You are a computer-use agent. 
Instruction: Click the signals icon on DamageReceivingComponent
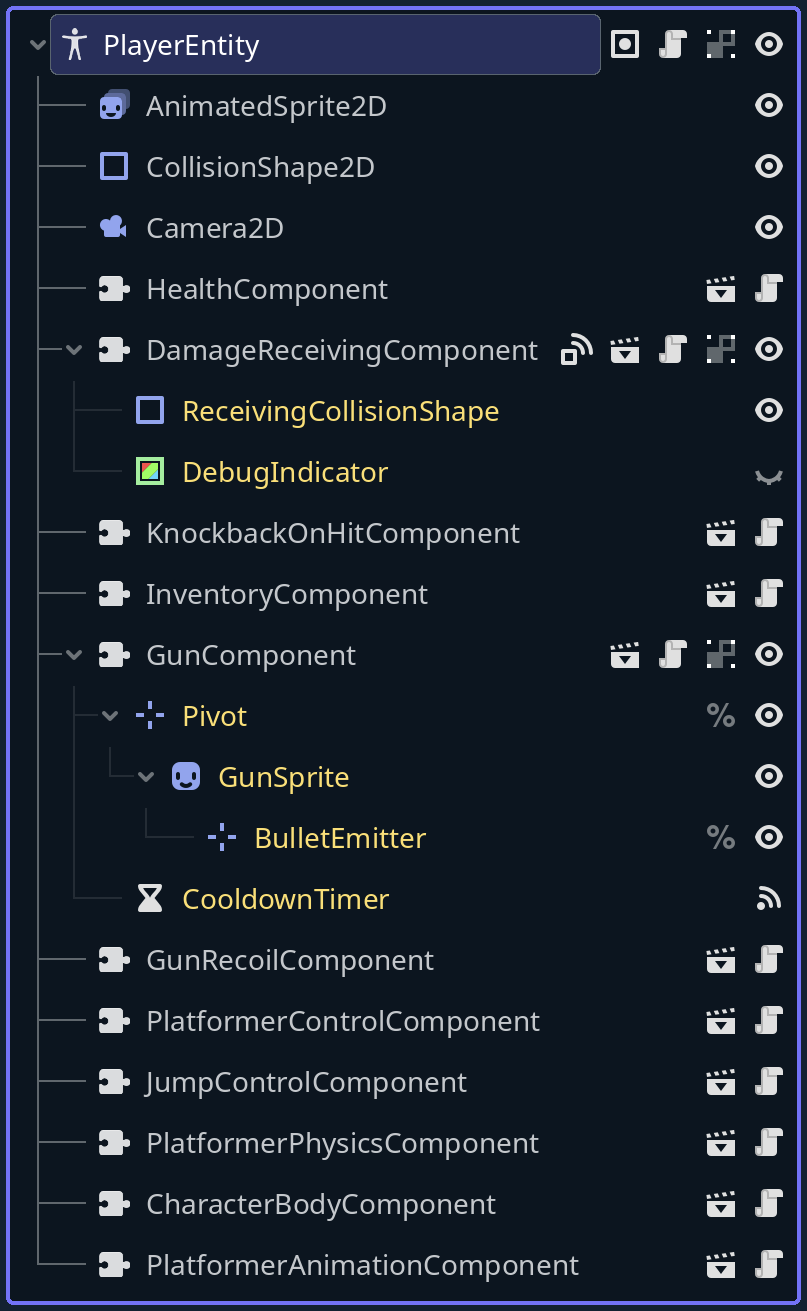[576, 349]
